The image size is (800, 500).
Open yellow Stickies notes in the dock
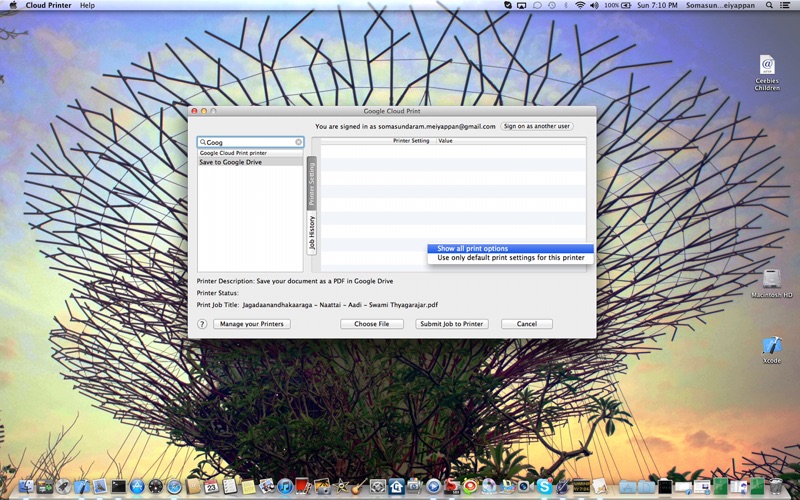(248, 487)
